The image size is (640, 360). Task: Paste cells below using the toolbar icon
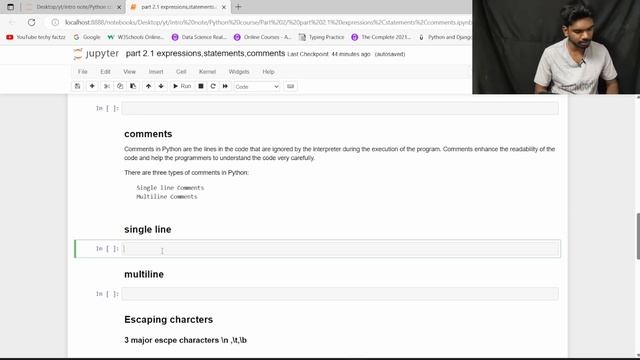coord(133,87)
